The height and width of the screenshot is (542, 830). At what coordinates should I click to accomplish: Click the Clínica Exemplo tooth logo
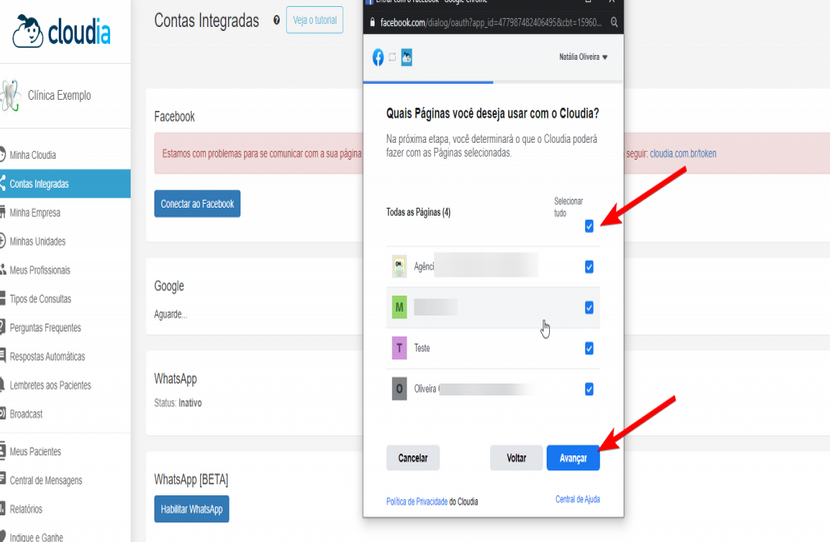(10, 95)
